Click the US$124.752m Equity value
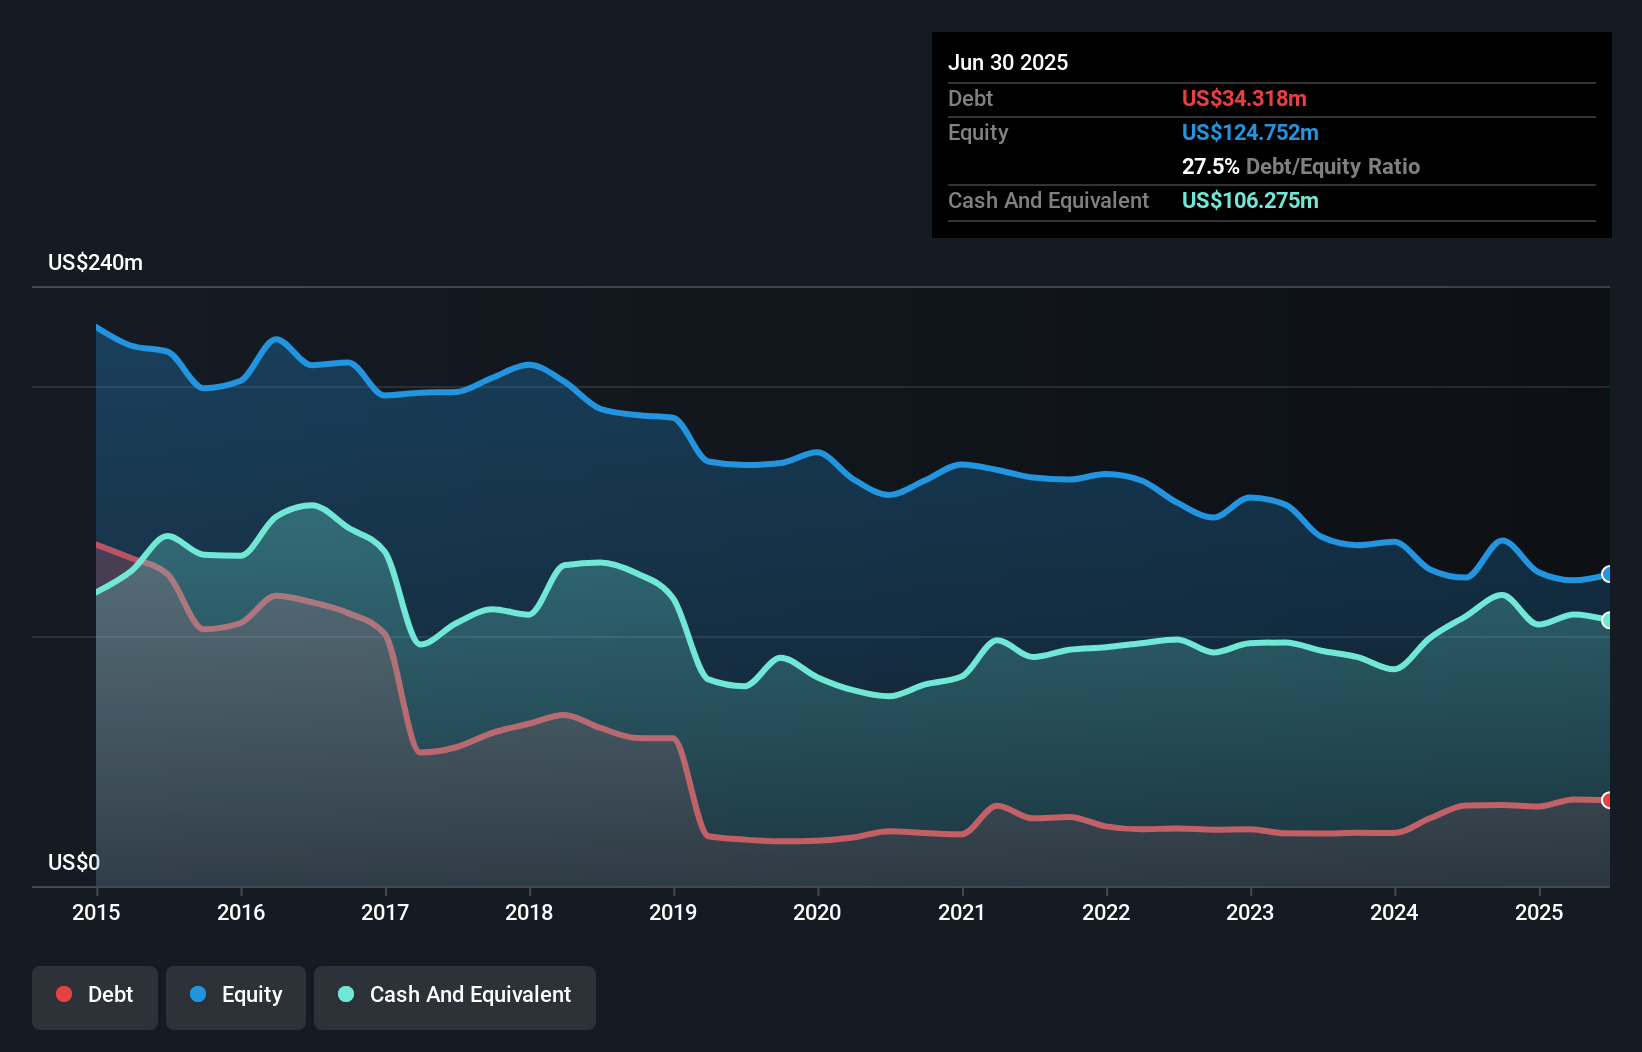This screenshot has width=1642, height=1052. (1250, 132)
